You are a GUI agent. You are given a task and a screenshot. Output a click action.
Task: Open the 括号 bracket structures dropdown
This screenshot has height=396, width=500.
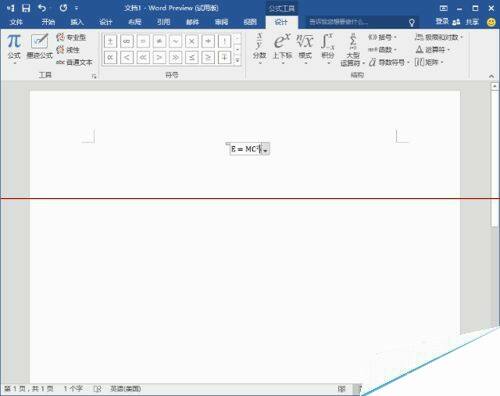pyautogui.click(x=383, y=37)
